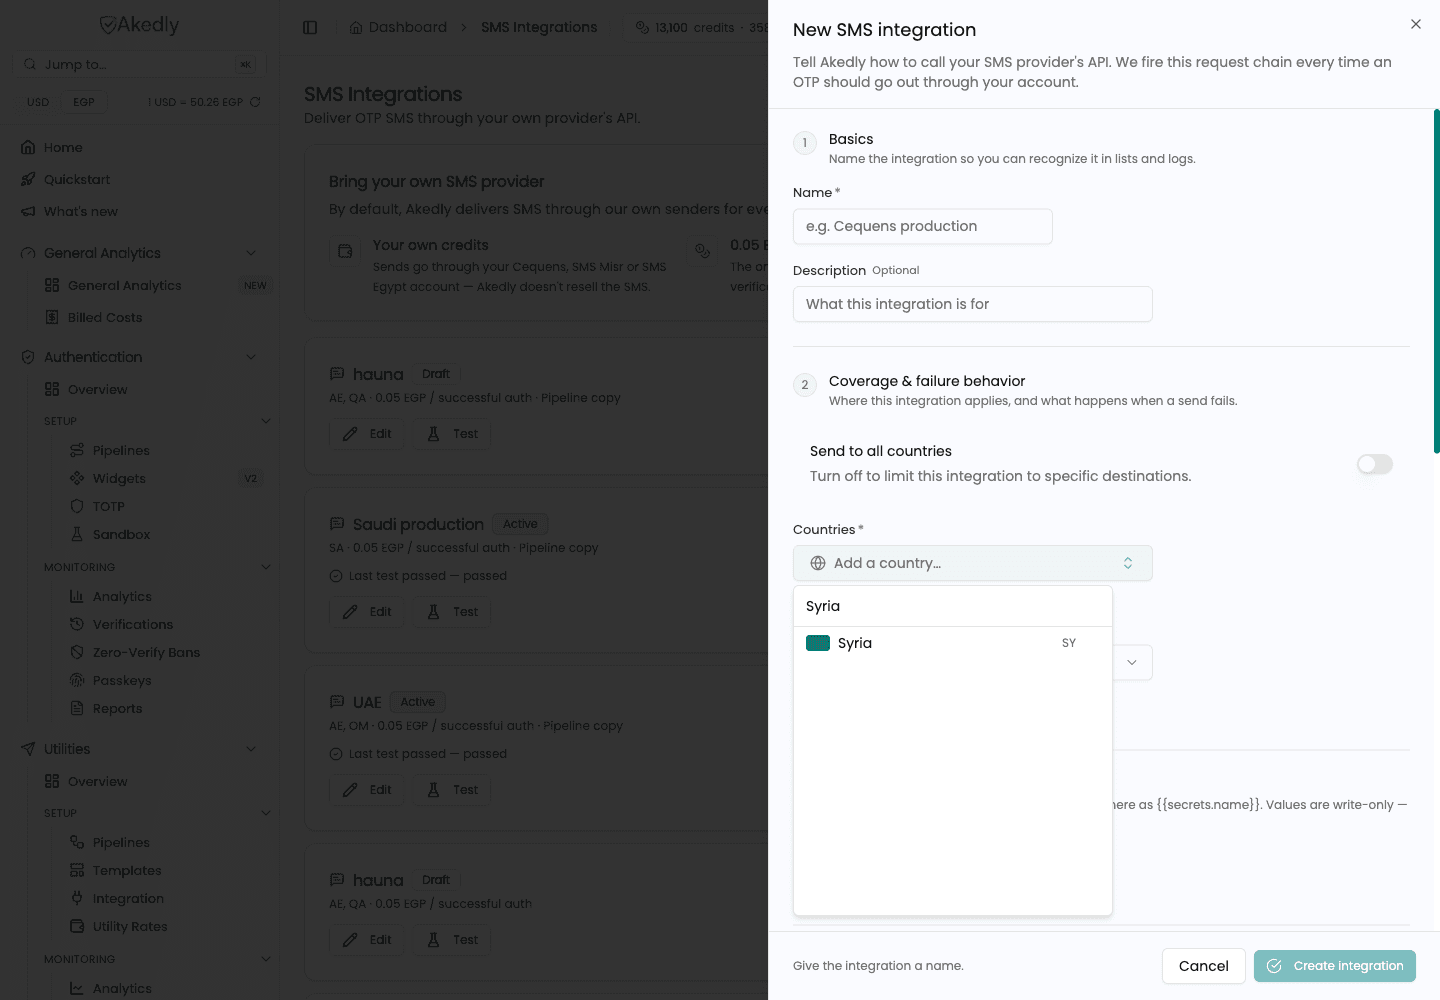Open the Add a country combo box
1440x1000 pixels.
(x=973, y=563)
